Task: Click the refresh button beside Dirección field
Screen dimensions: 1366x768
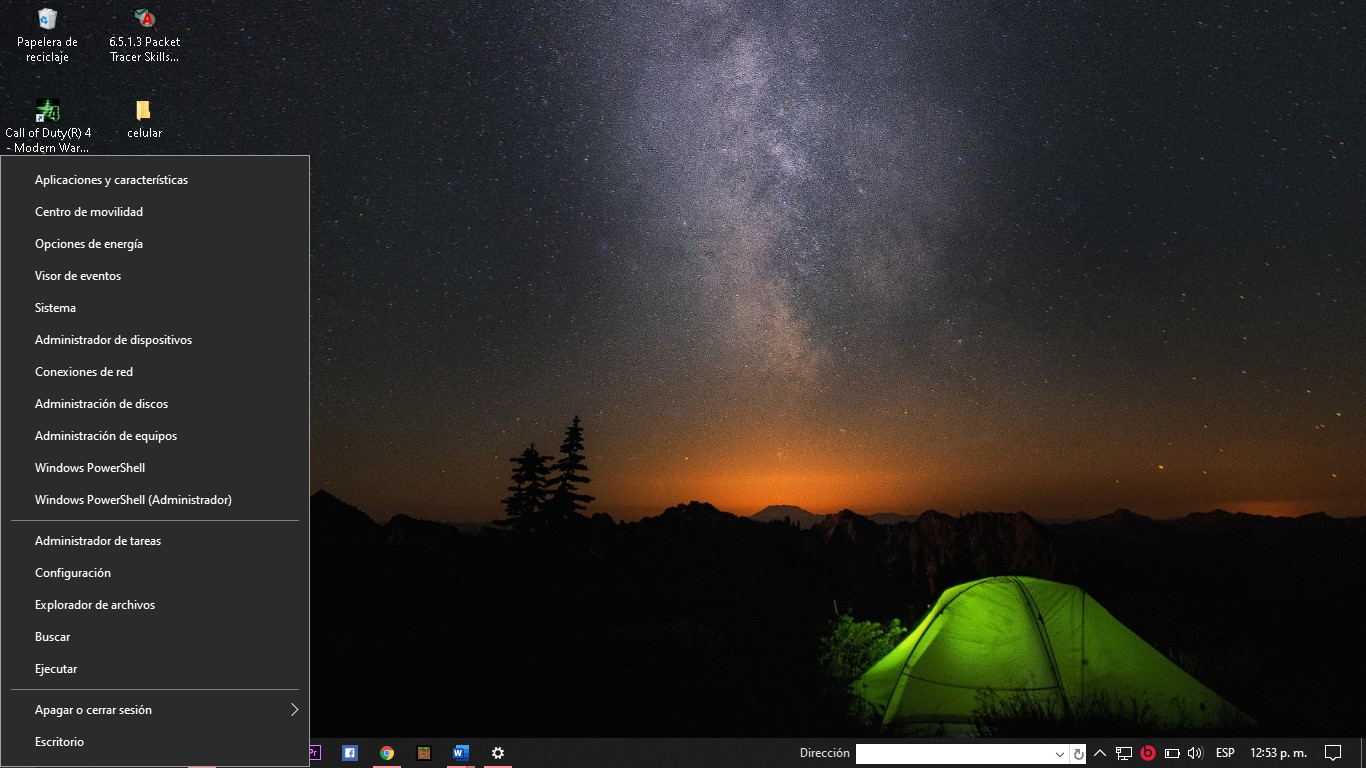Action: click(1078, 754)
